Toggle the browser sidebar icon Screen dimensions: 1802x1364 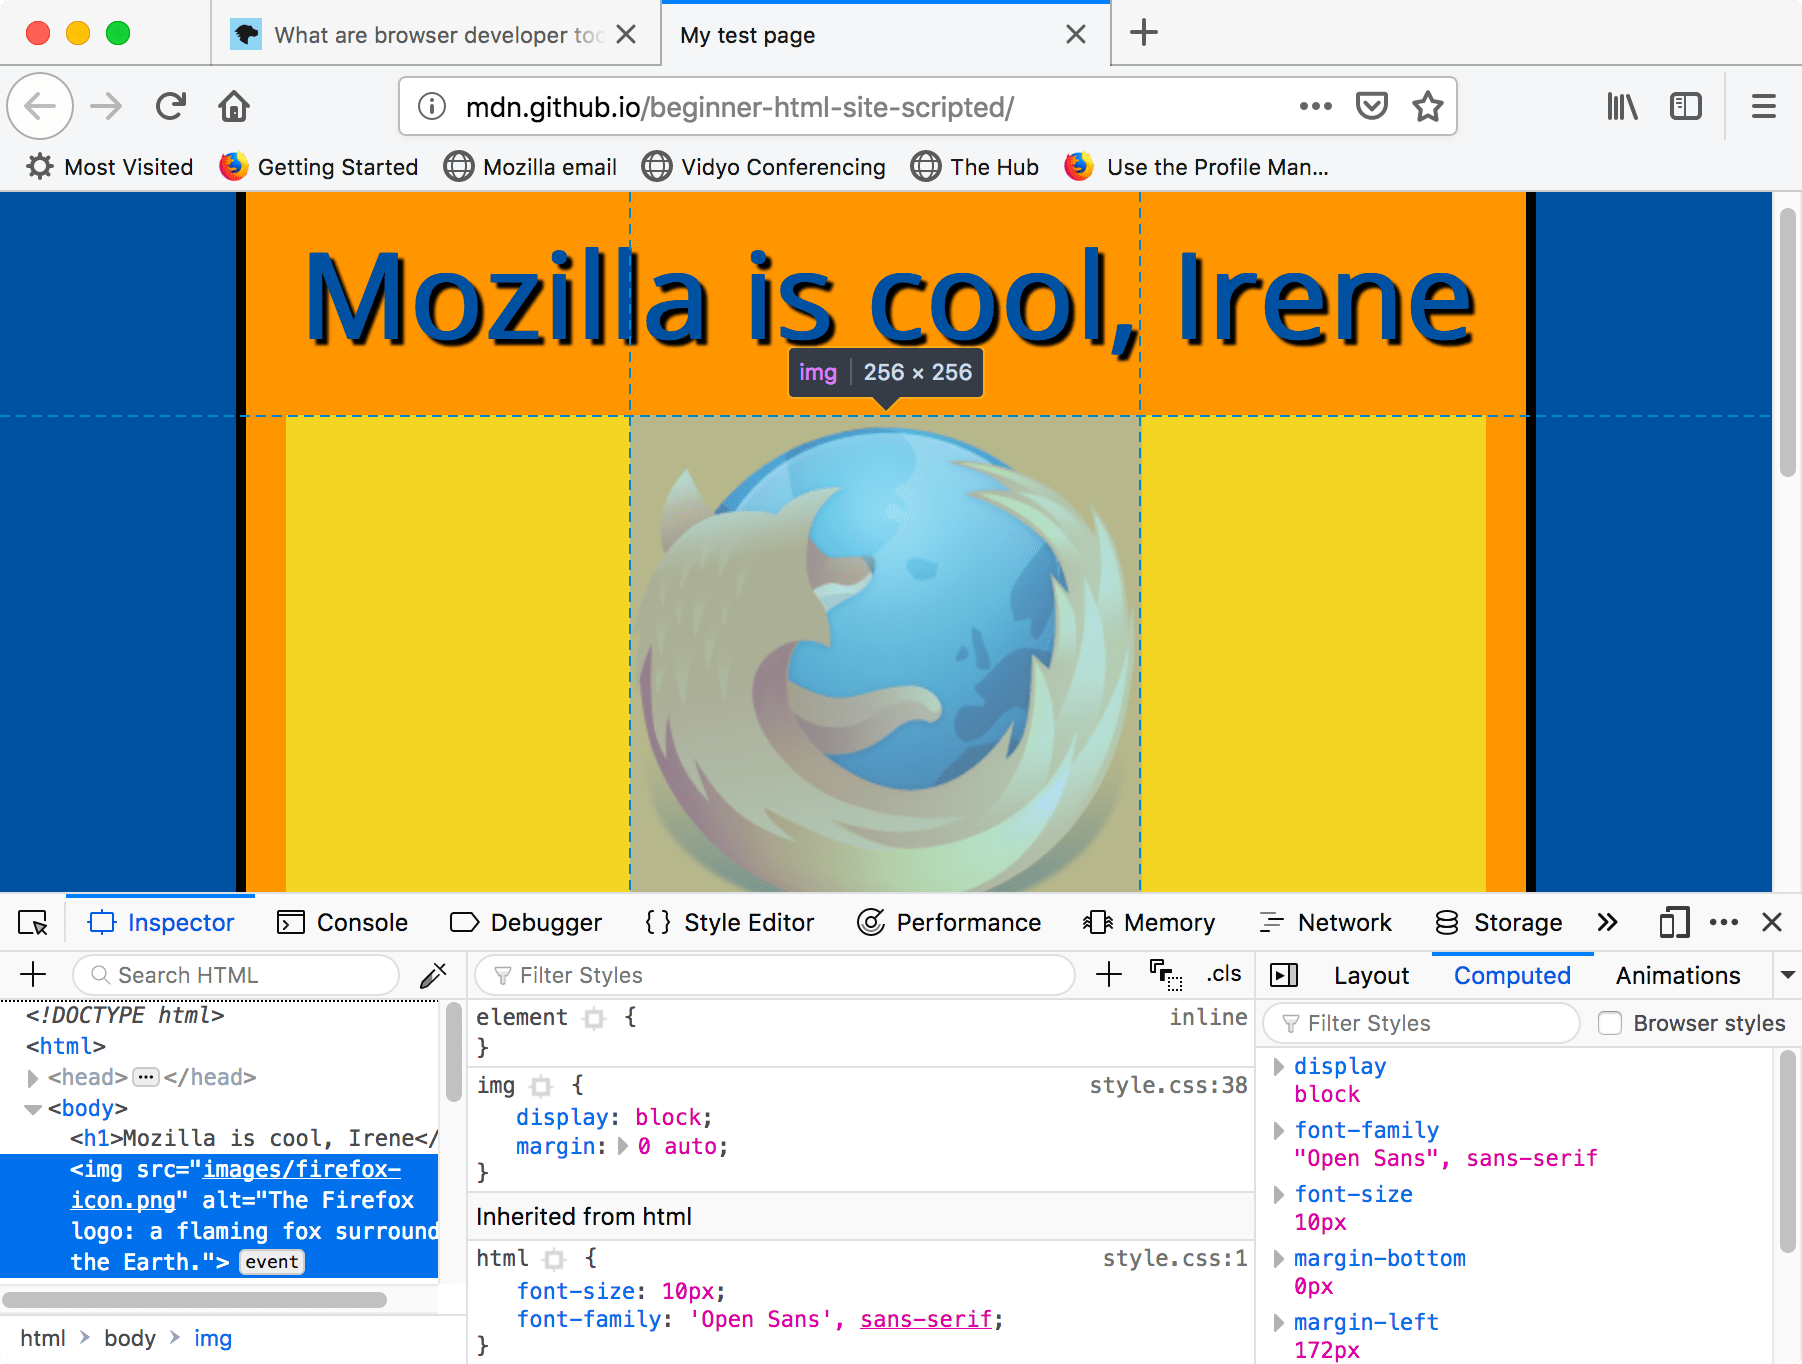[x=1686, y=106]
